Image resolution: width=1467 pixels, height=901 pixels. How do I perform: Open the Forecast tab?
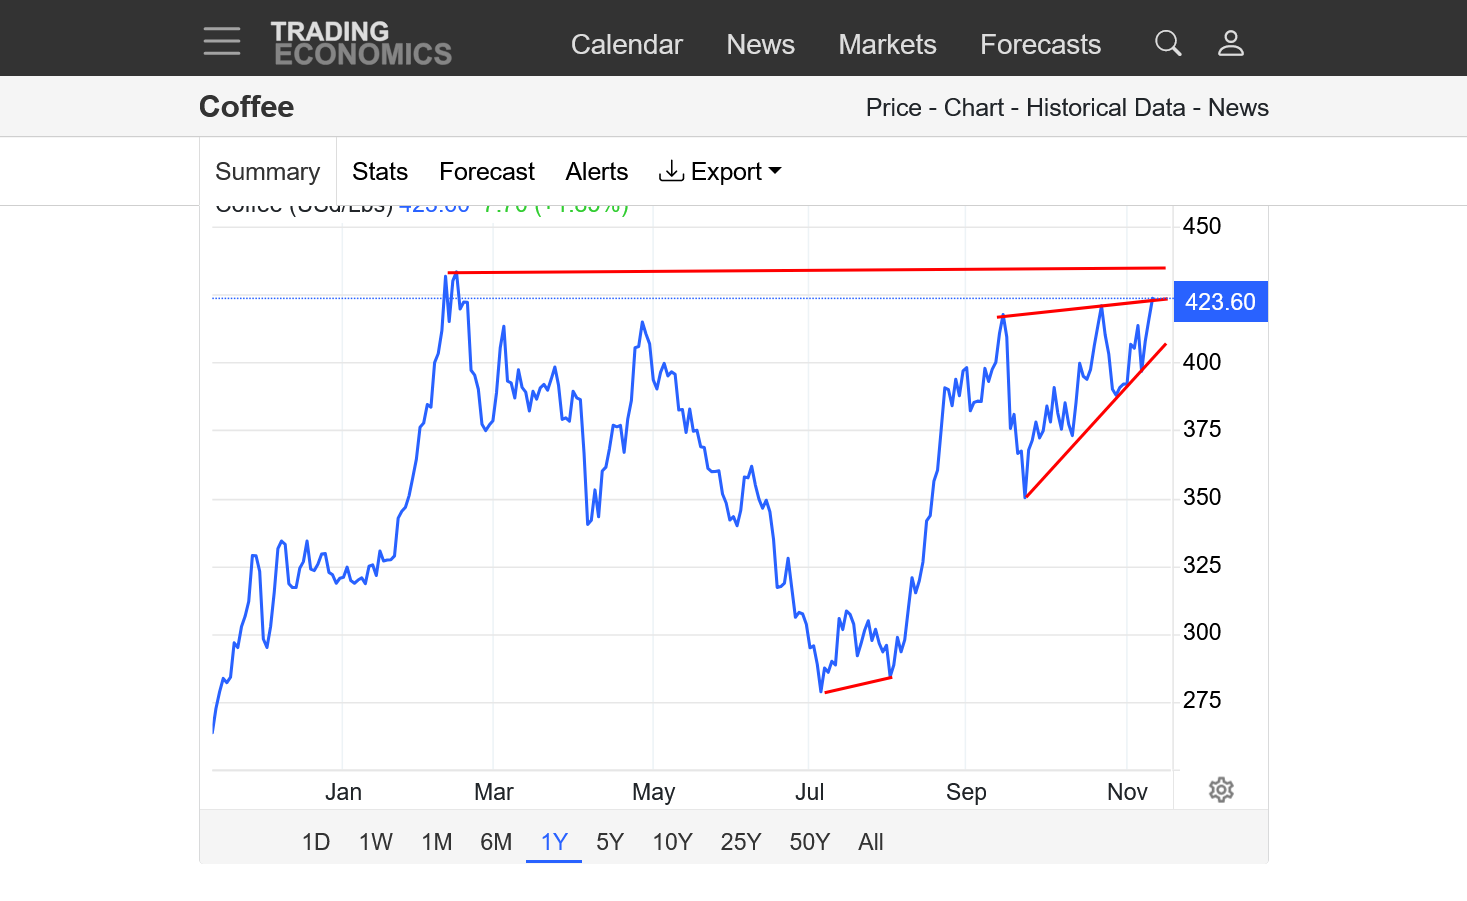[x=486, y=172]
